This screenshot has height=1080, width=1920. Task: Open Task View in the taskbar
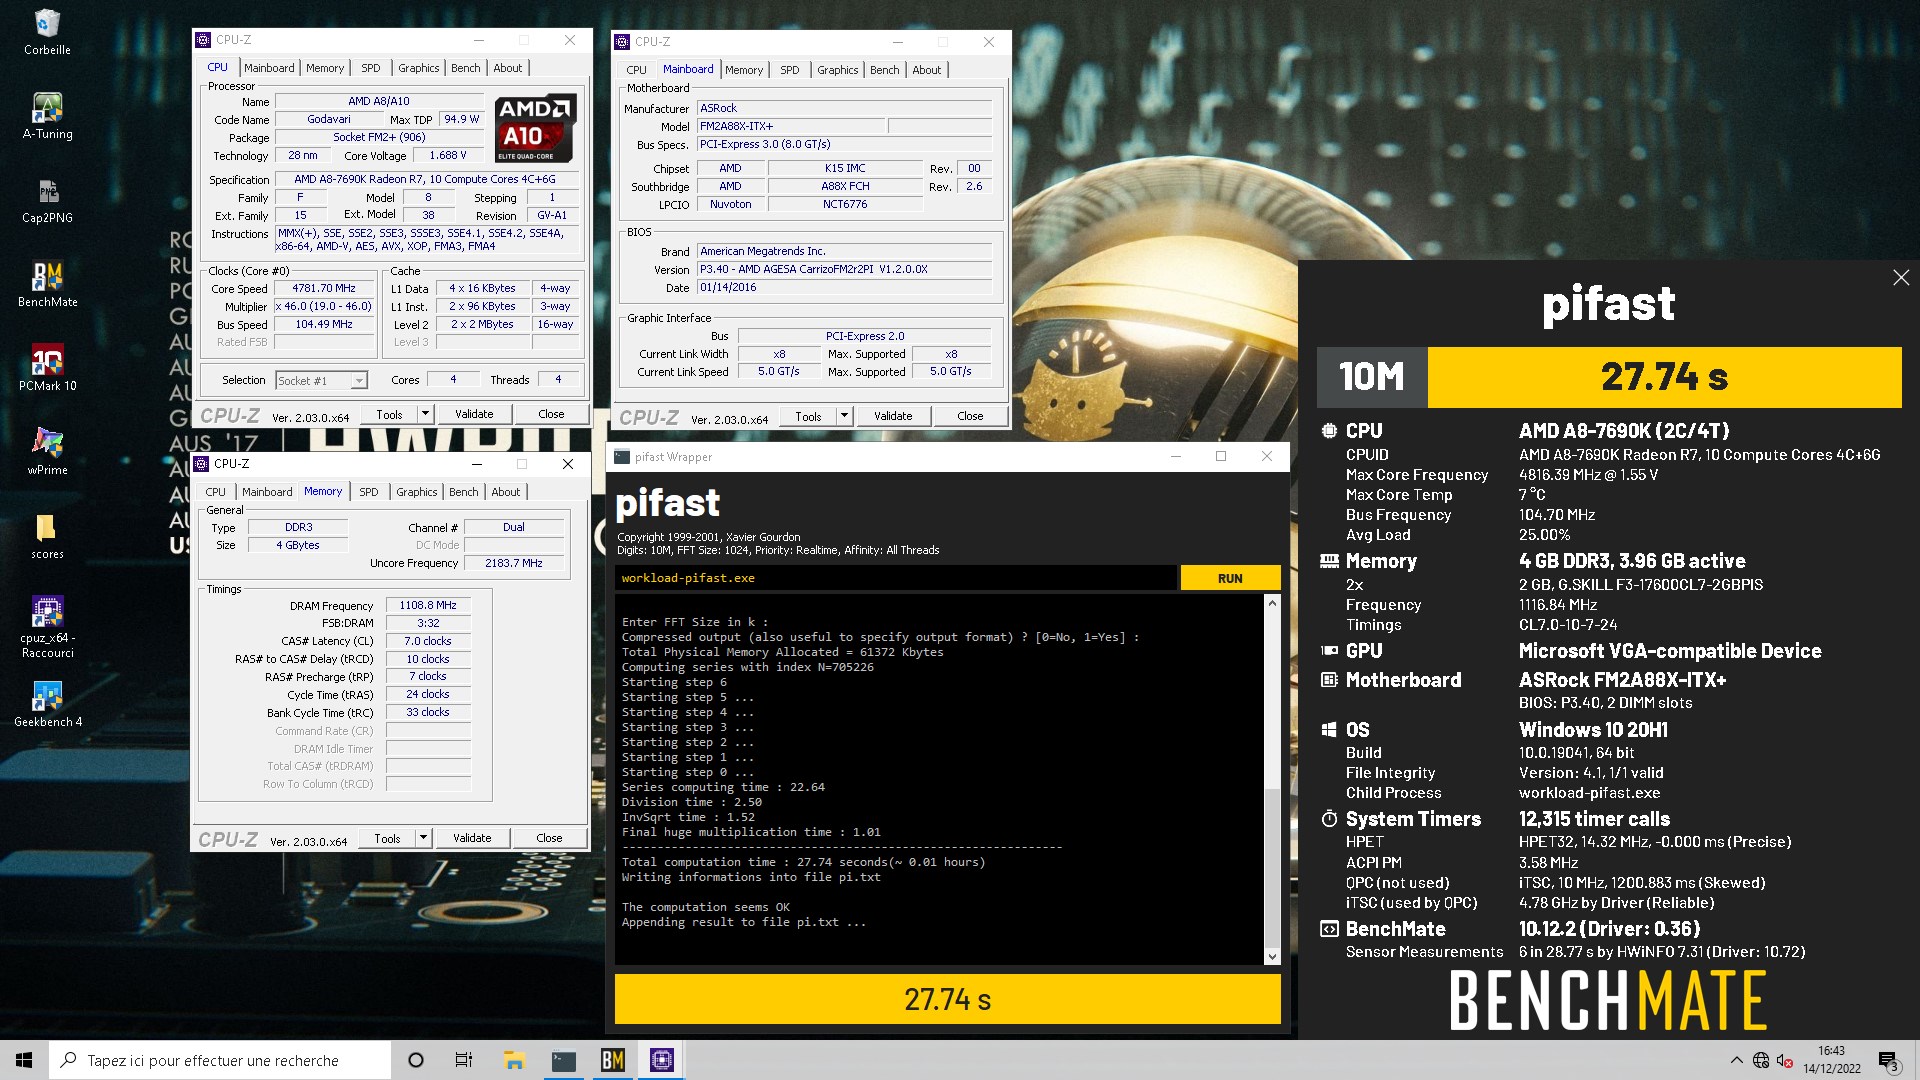(464, 1060)
